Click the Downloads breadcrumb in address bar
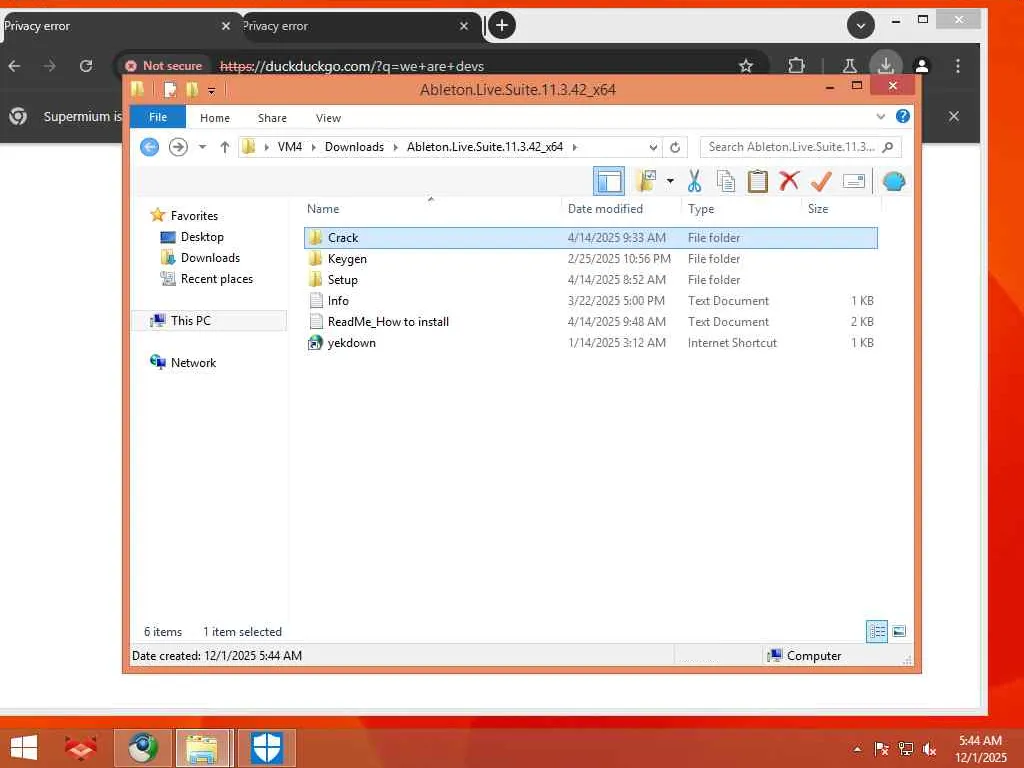The height and width of the screenshot is (768, 1024). [x=354, y=147]
